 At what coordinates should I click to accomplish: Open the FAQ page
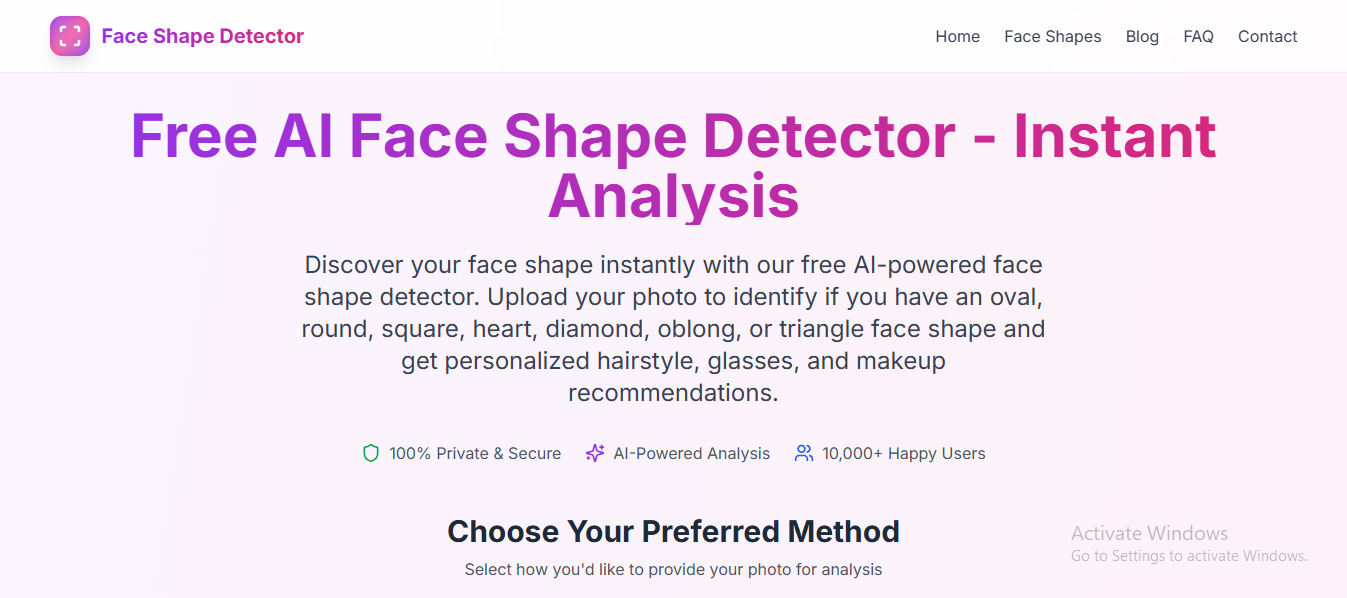click(x=1198, y=36)
